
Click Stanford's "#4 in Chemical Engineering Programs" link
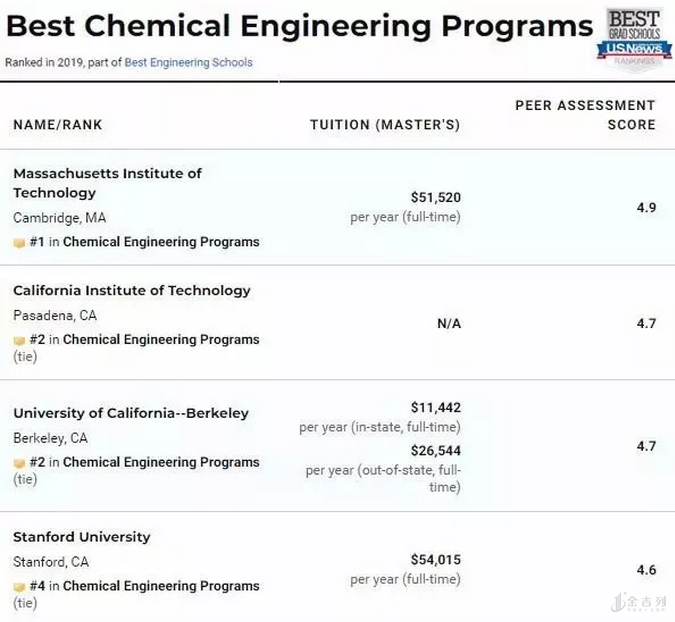coord(144,587)
